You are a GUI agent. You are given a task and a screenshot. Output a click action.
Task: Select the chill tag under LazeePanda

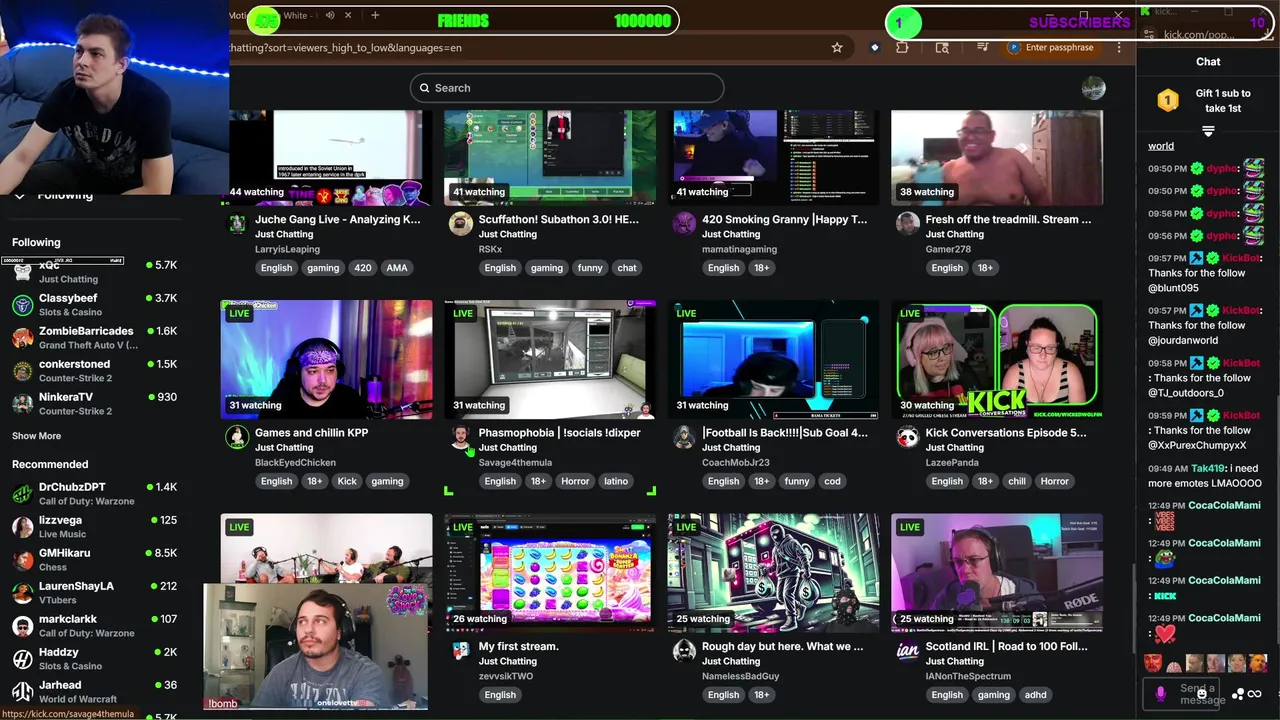1017,482
